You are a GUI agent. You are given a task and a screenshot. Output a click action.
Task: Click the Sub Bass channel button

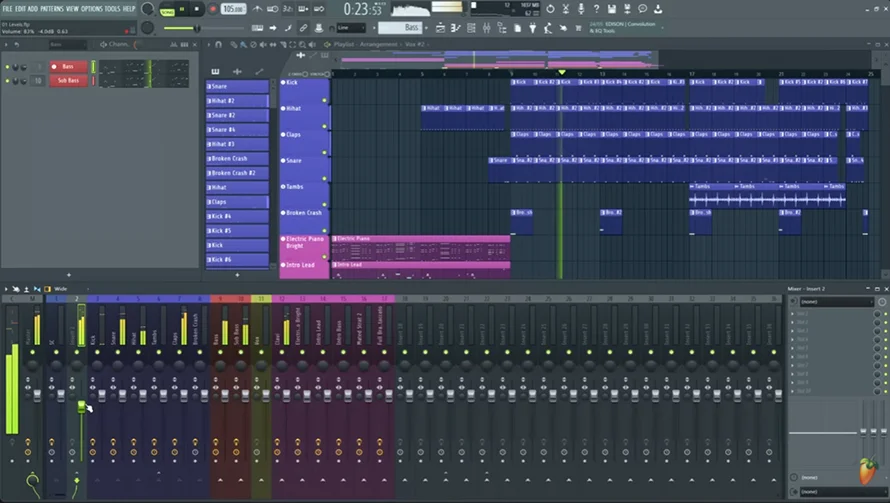pyautogui.click(x=69, y=81)
